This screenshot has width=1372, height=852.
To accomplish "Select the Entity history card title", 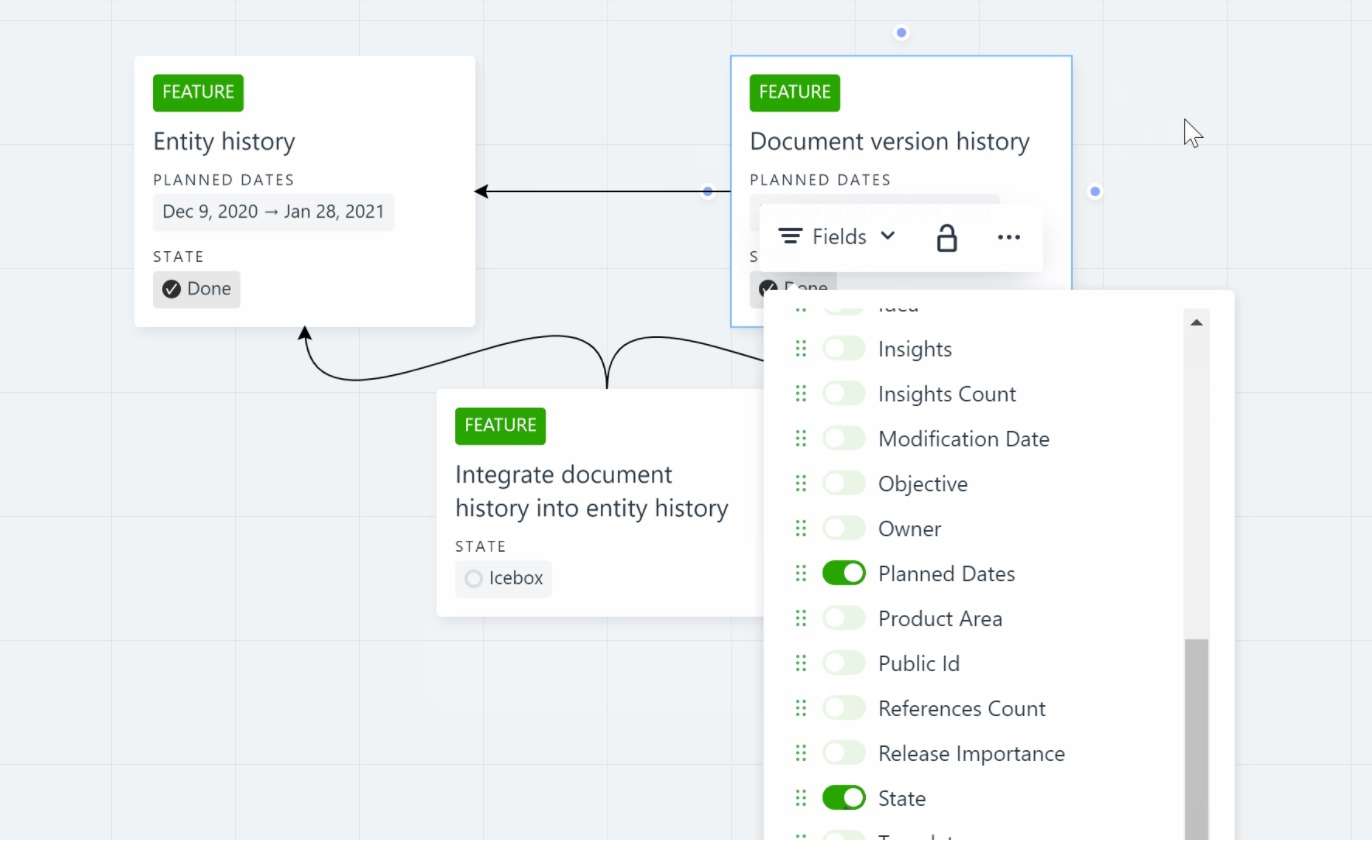I will [x=224, y=142].
